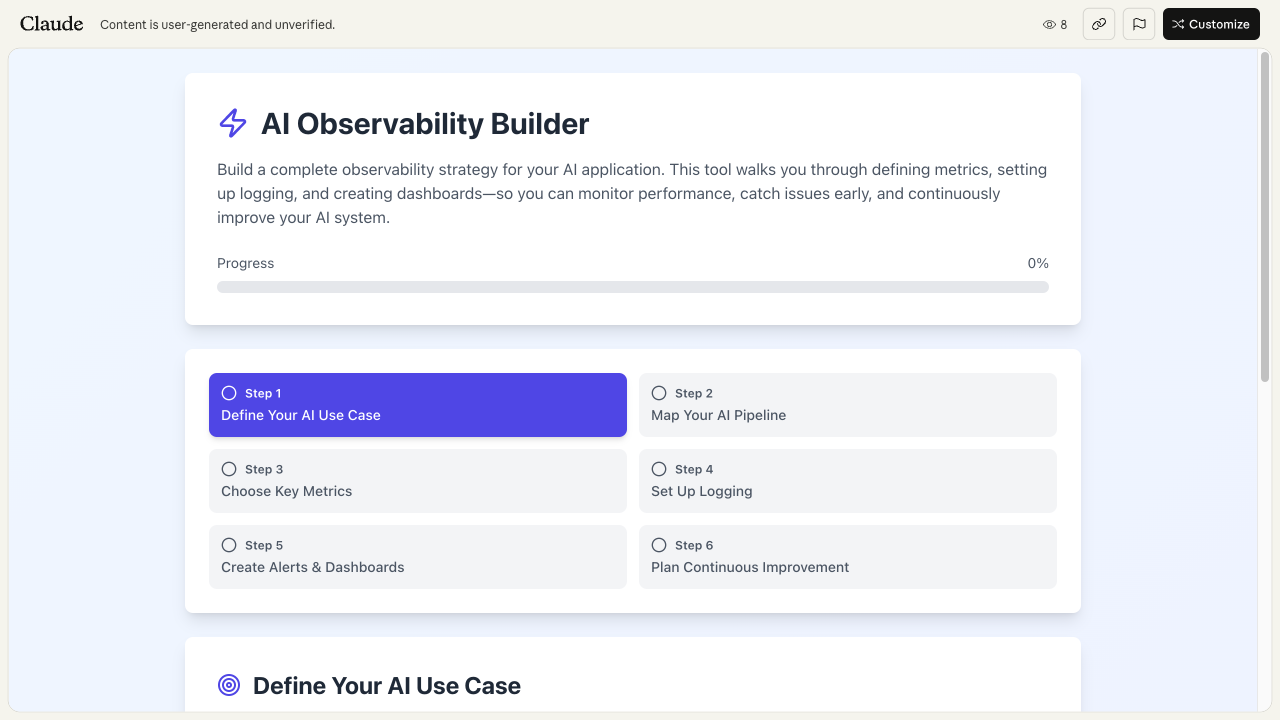Check the Step 5 circle indicator

coord(229,545)
